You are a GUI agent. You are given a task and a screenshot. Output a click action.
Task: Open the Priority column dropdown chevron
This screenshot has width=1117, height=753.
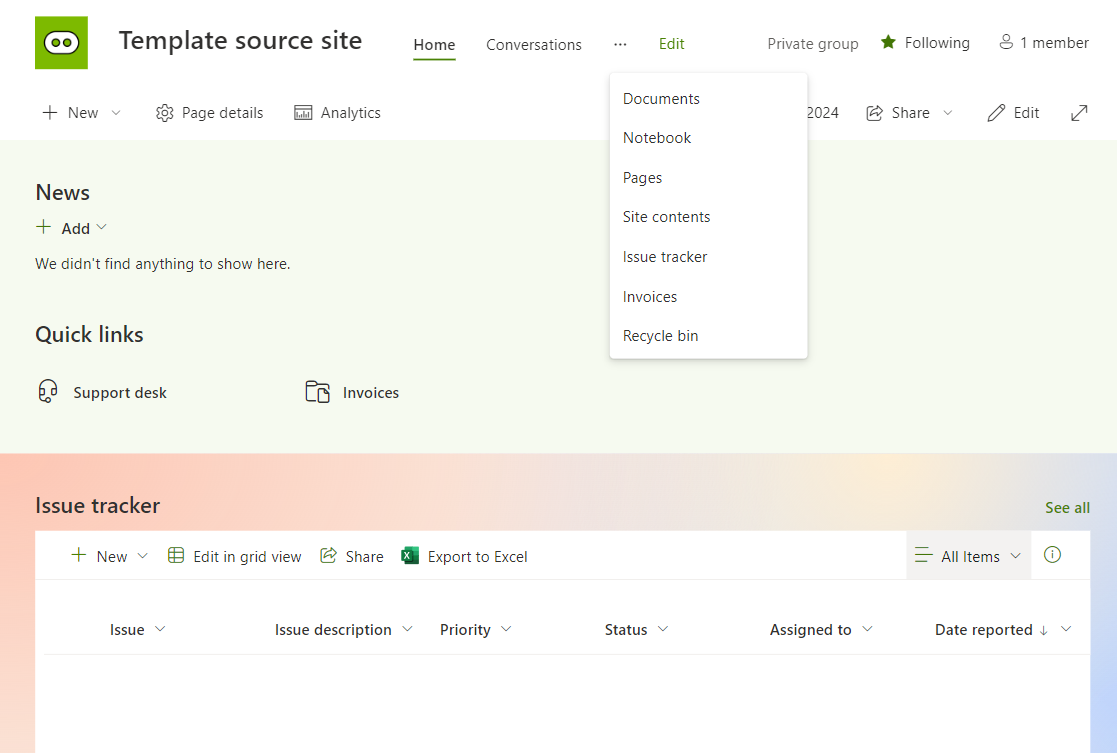[506, 628]
